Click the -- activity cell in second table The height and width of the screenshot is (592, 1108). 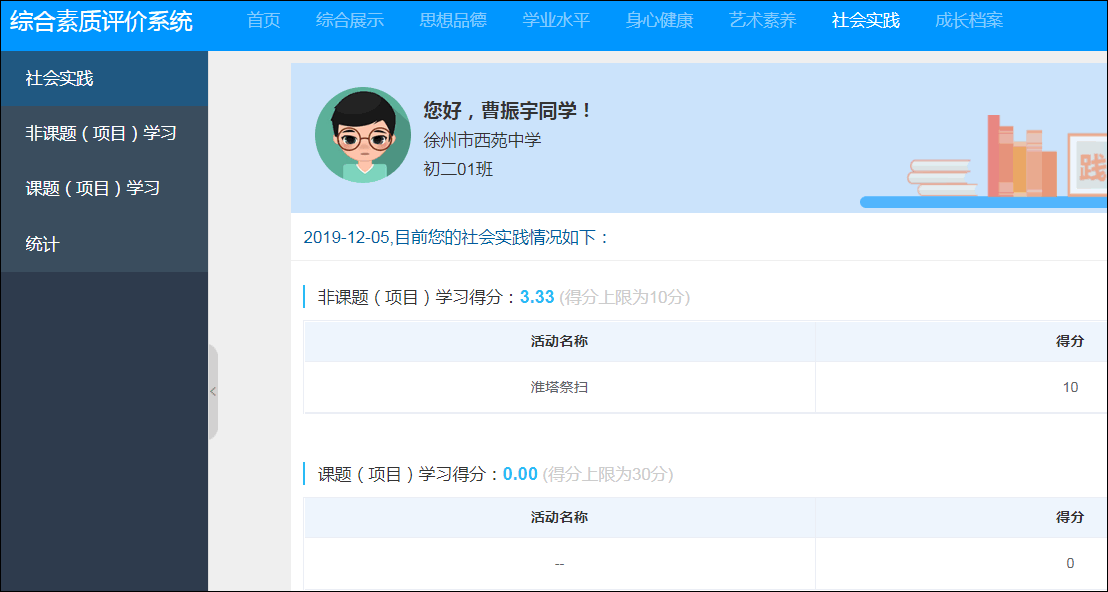point(559,564)
